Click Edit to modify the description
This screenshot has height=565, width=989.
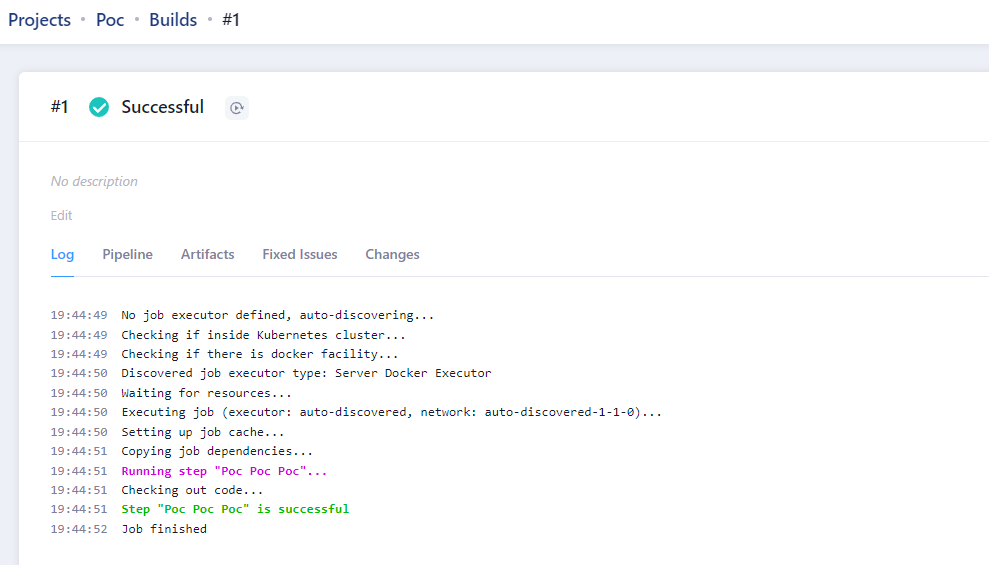point(62,216)
